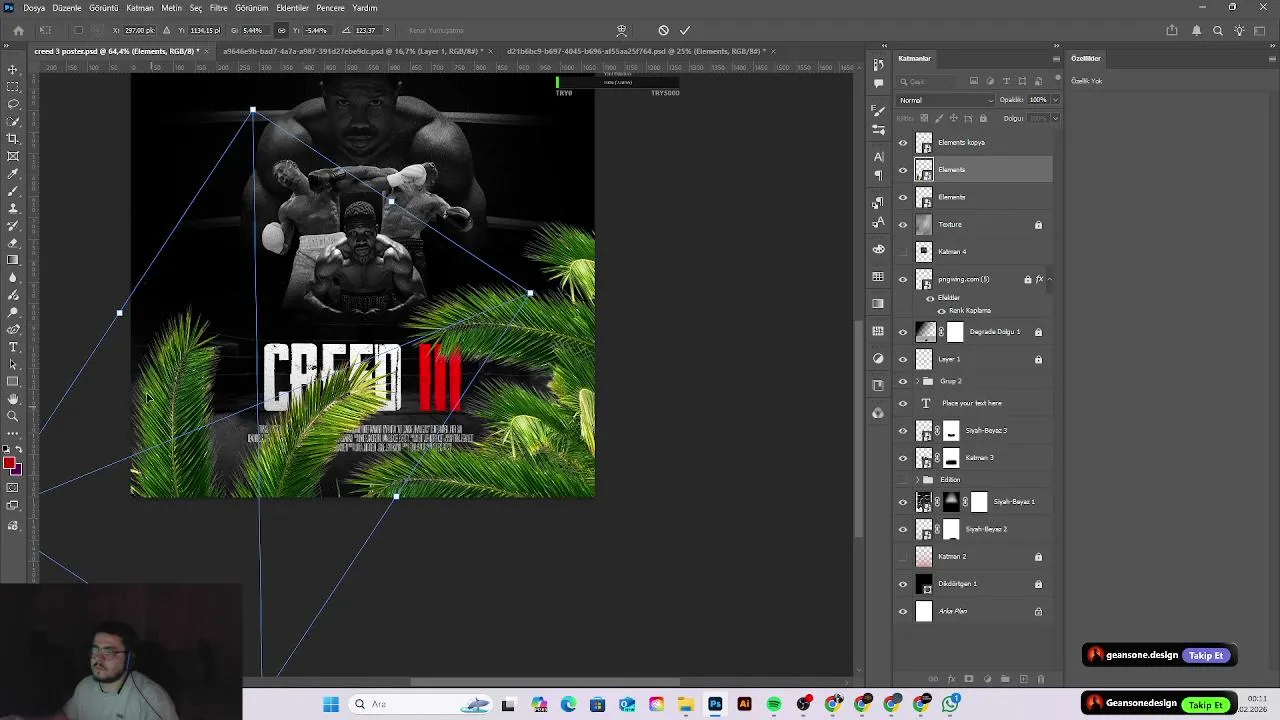Create new adjustment layer icon
This screenshot has width=1280, height=720.
click(x=987, y=679)
